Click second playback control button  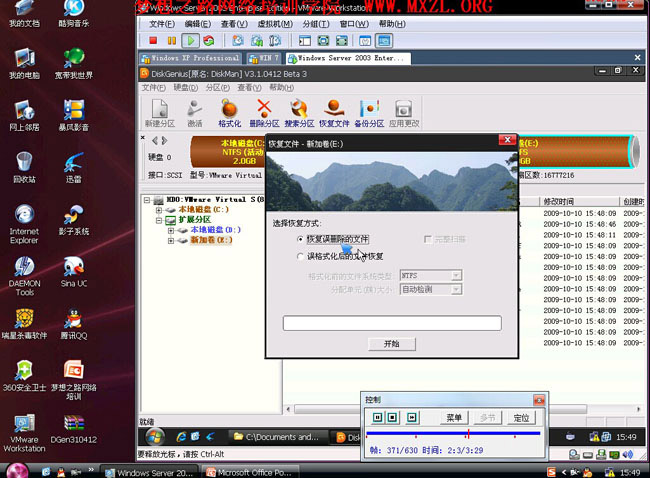tap(393, 417)
